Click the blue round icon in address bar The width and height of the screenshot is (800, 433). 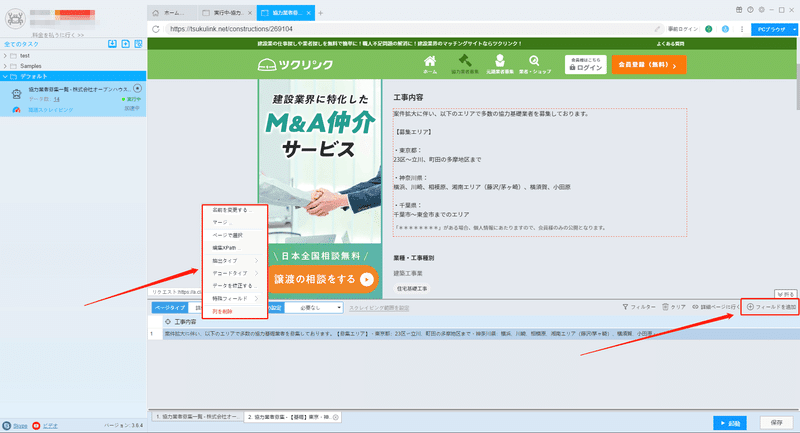coord(725,29)
